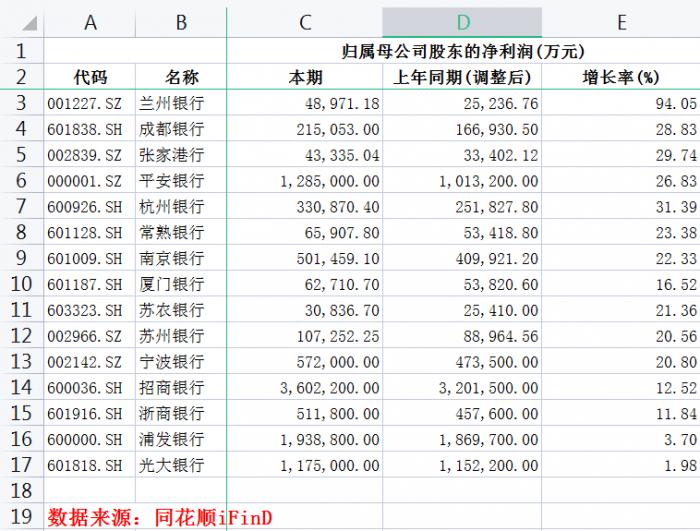Select column A header

pyautogui.click(x=90, y=22)
